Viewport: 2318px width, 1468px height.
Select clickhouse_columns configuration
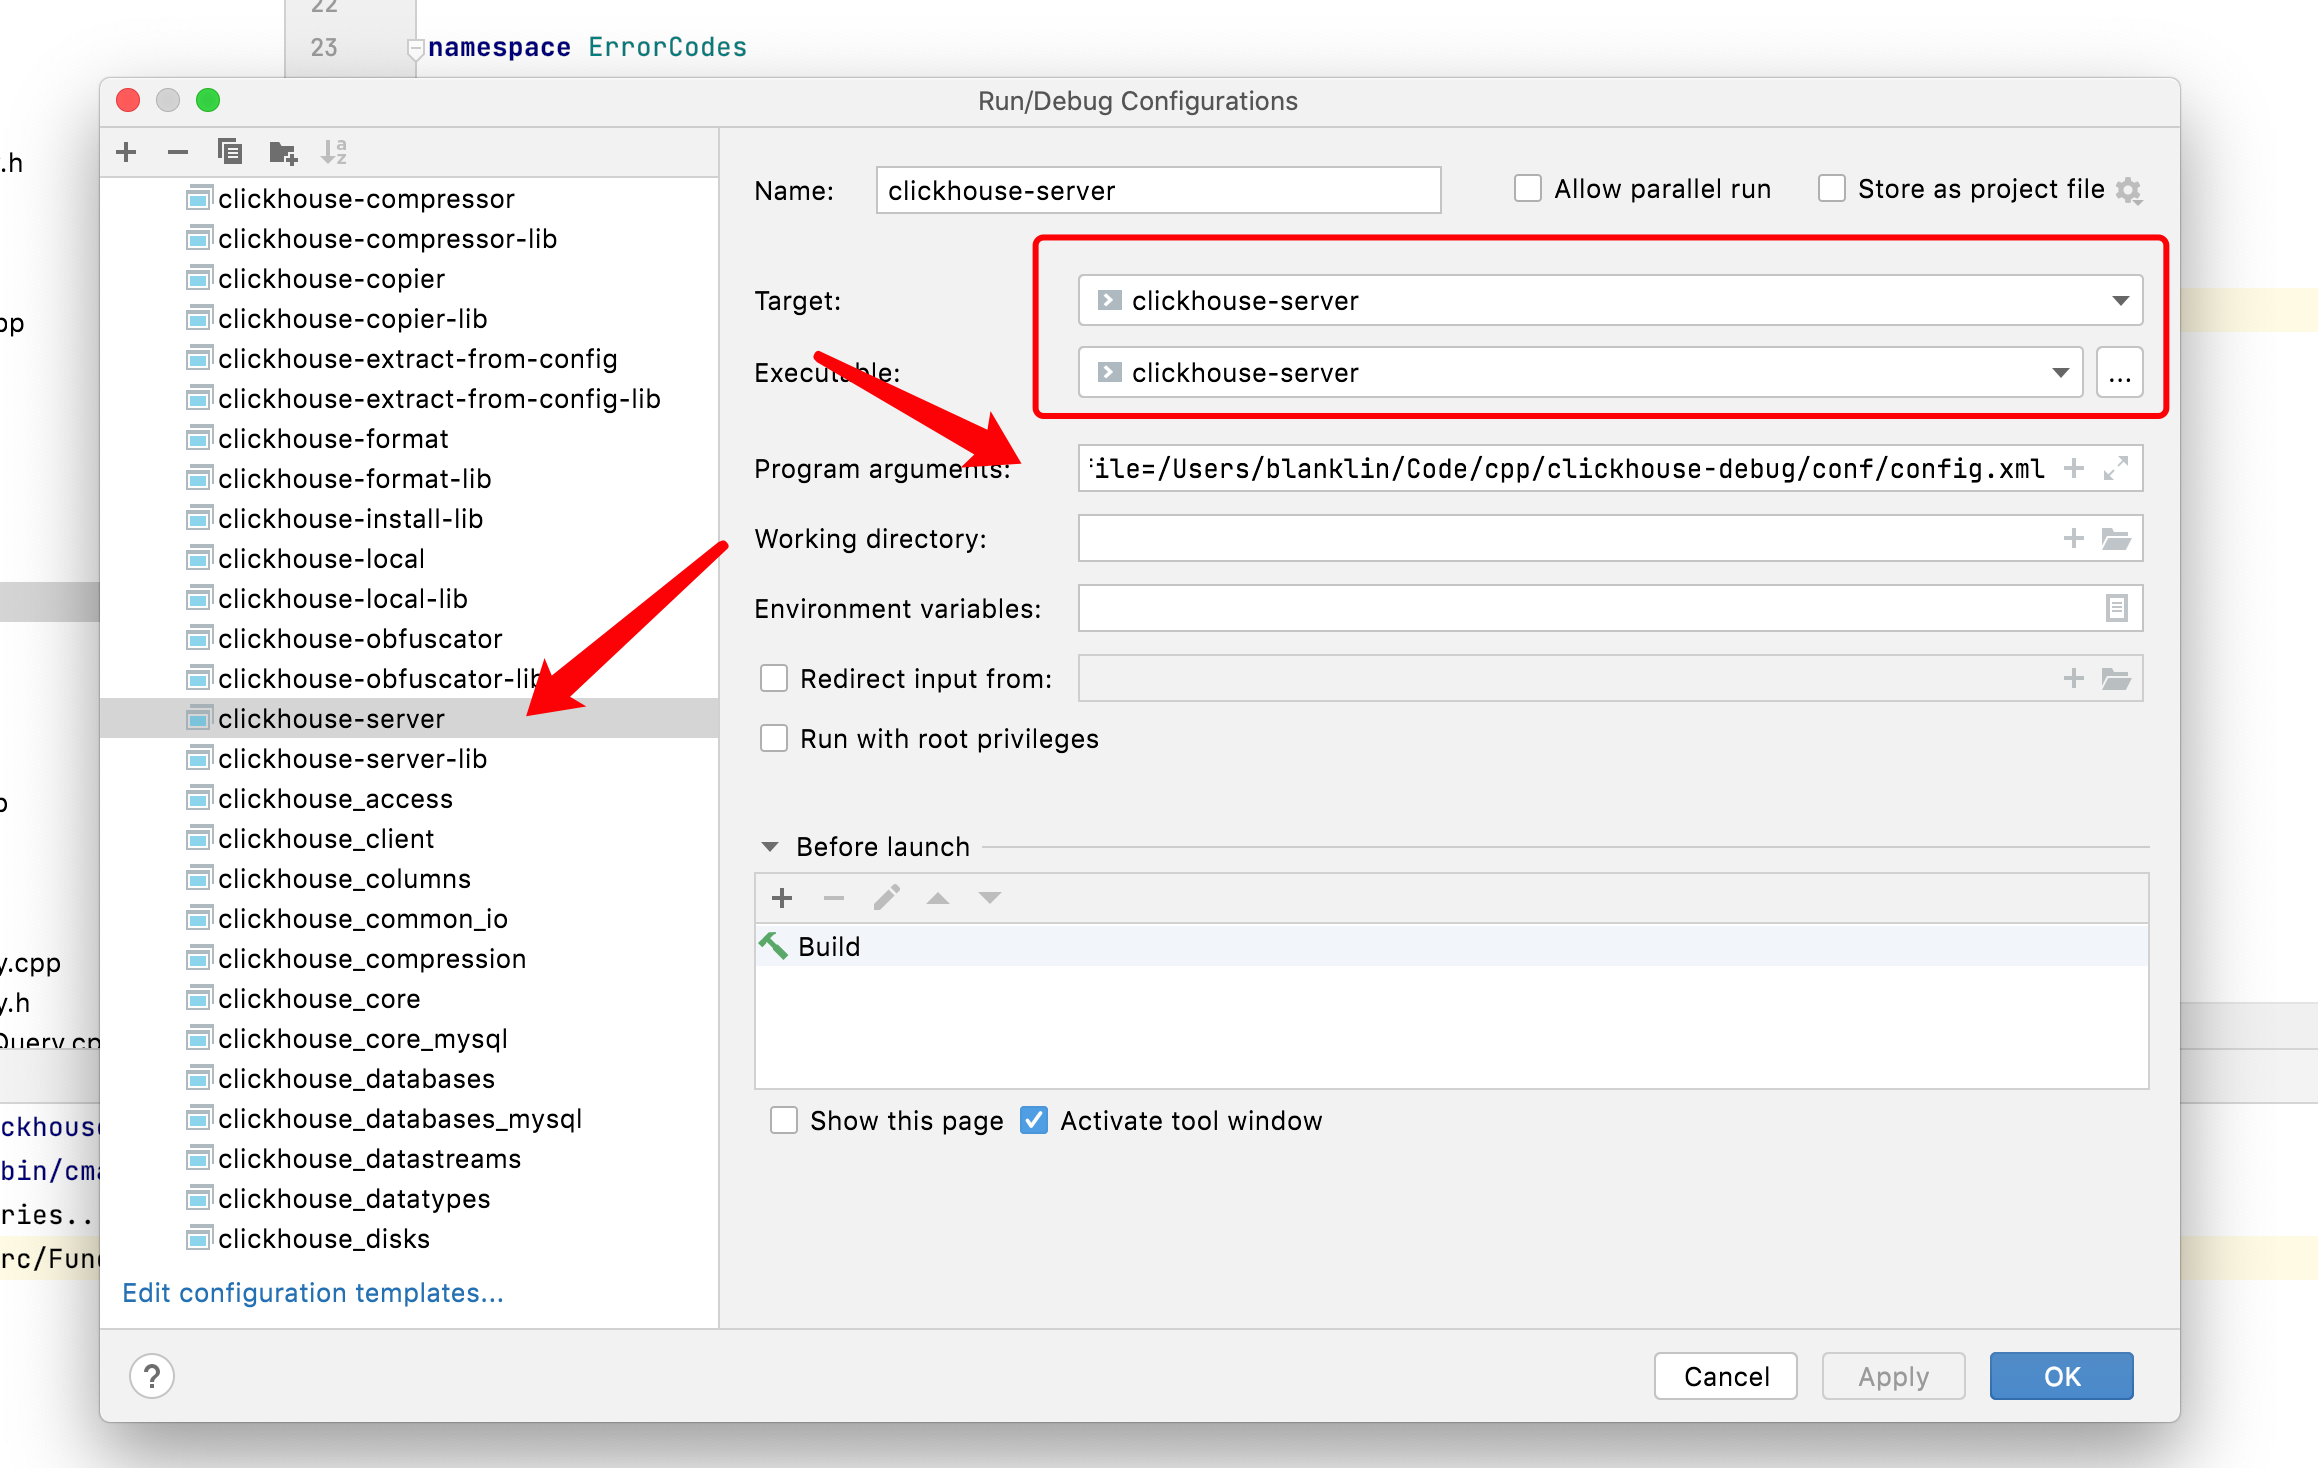click(409, 878)
